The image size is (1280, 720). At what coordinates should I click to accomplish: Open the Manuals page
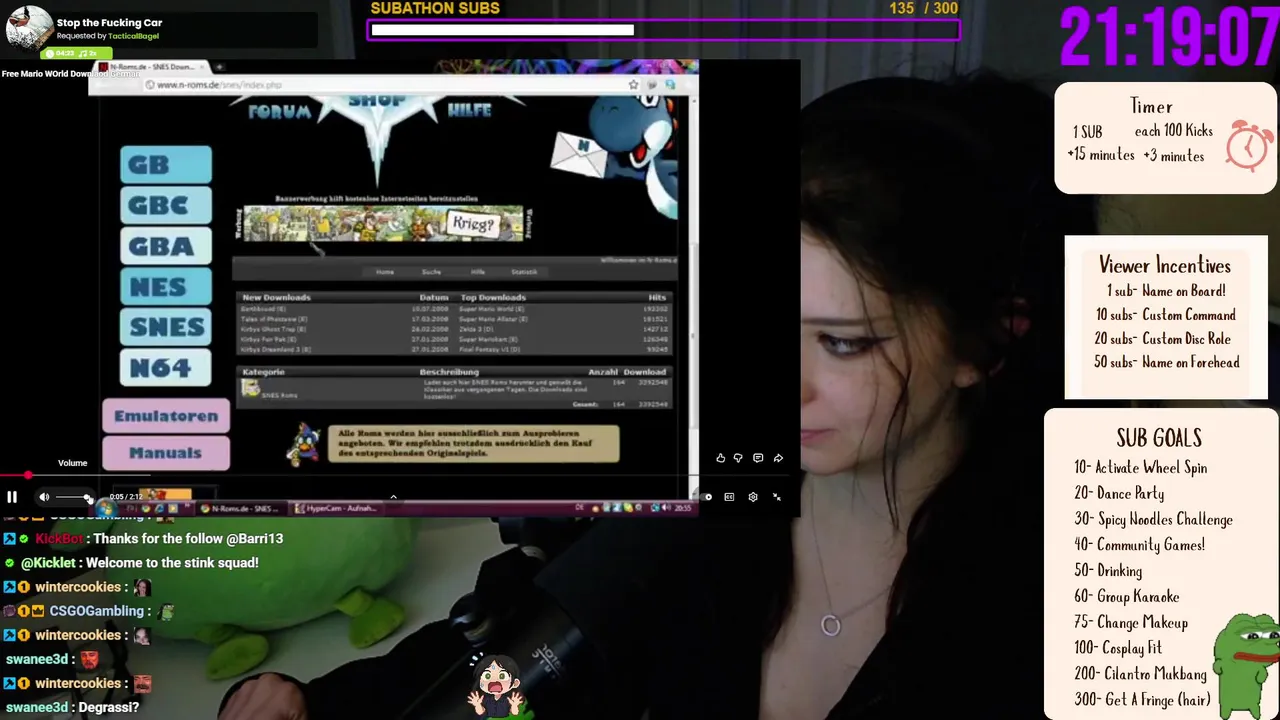[x=166, y=453]
